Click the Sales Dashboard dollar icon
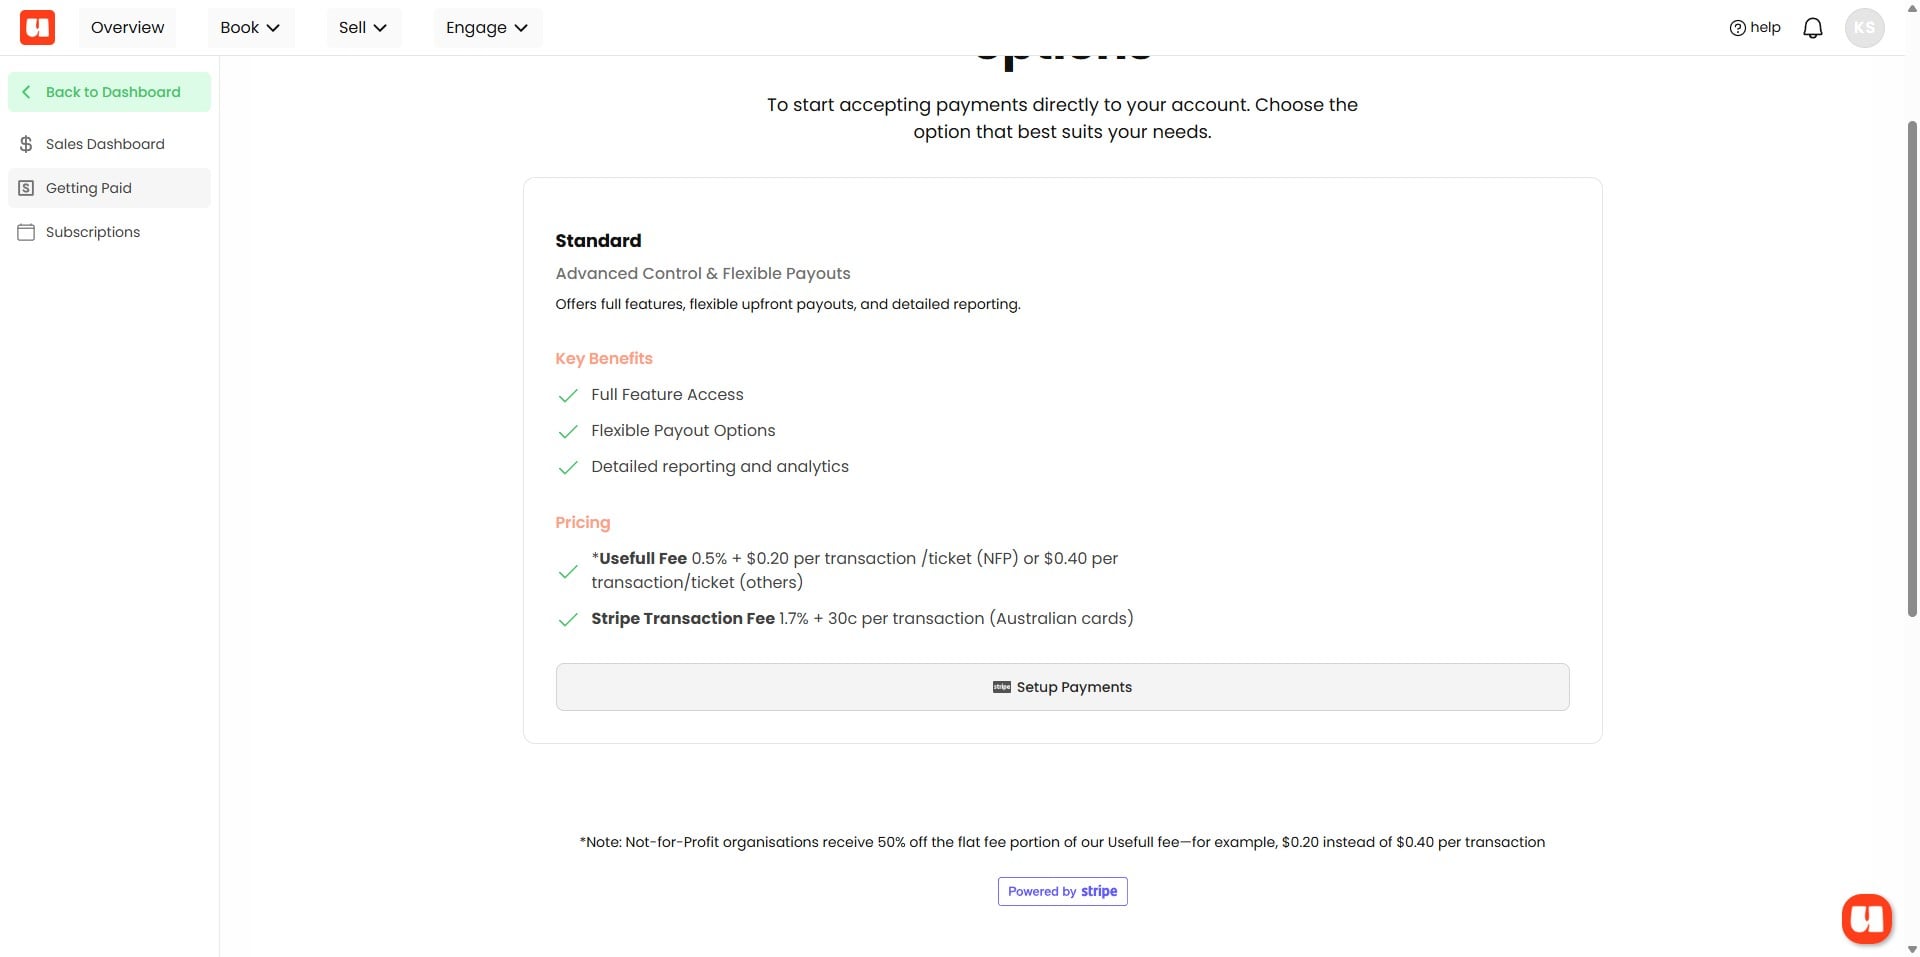The width and height of the screenshot is (1920, 957). tap(26, 144)
